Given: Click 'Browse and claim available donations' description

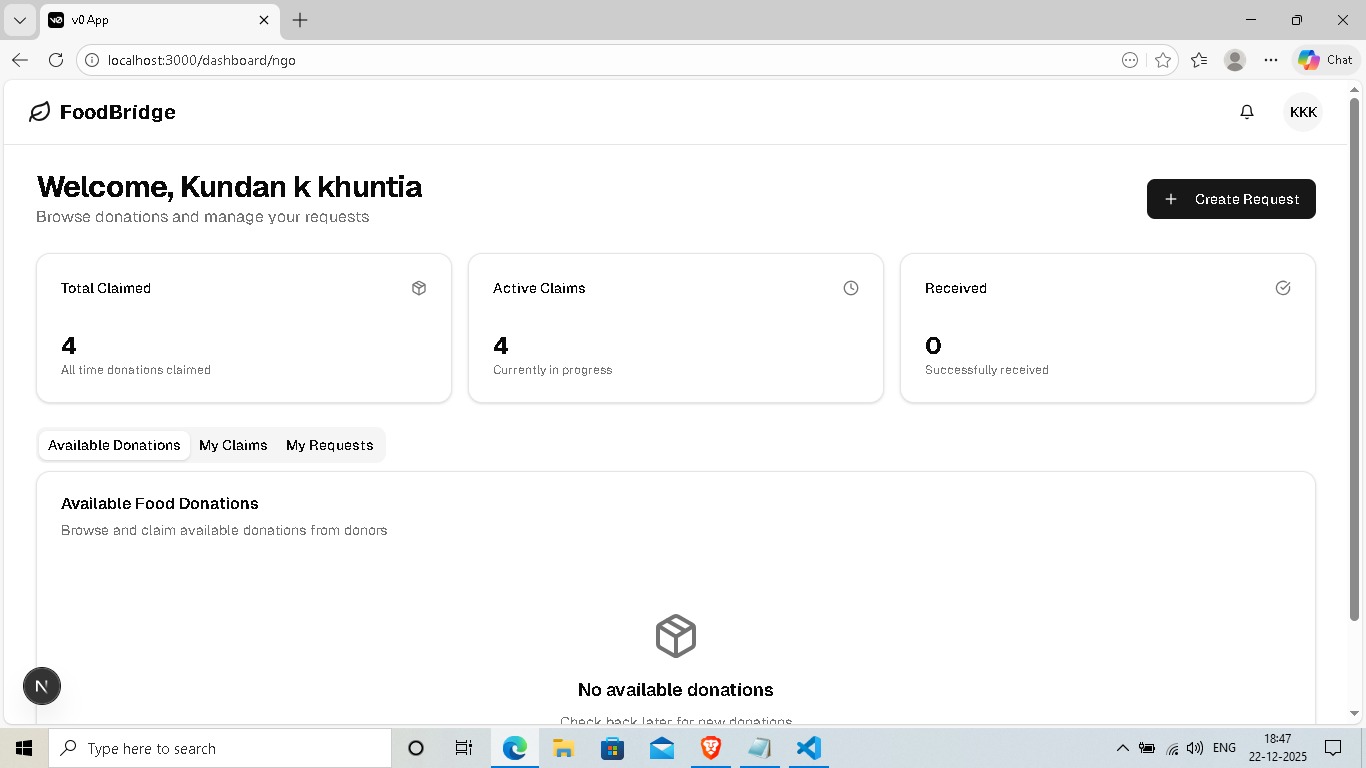Looking at the screenshot, I should pyautogui.click(x=224, y=530).
